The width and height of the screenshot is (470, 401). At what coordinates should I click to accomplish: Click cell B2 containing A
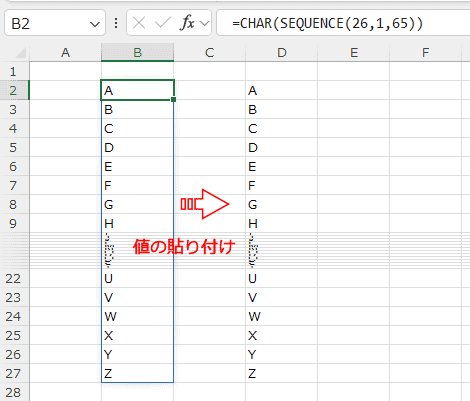point(137,90)
